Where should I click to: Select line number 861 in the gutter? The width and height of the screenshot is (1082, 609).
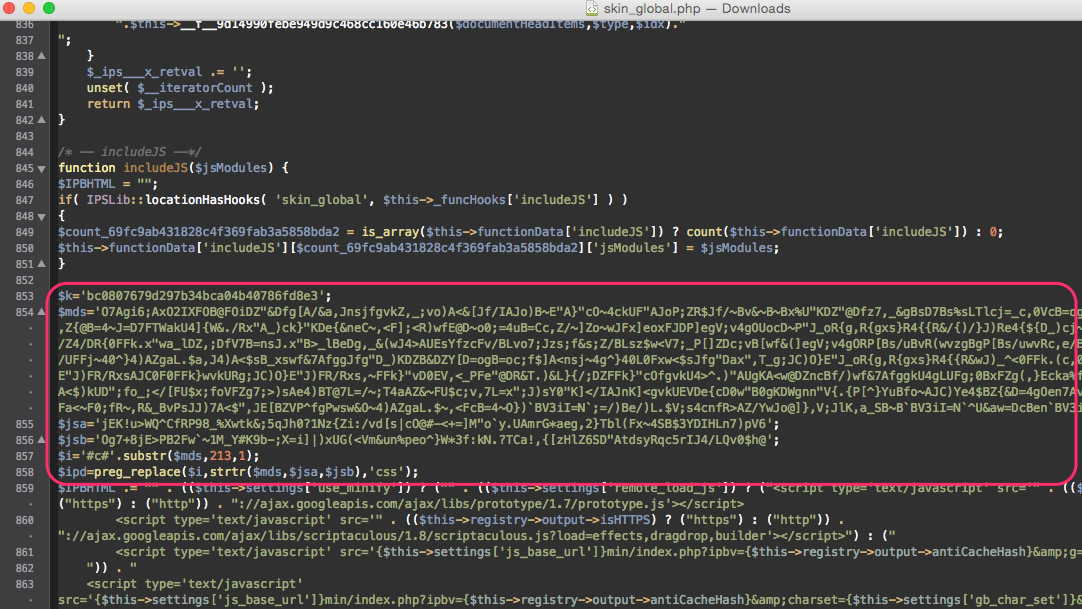(24, 552)
